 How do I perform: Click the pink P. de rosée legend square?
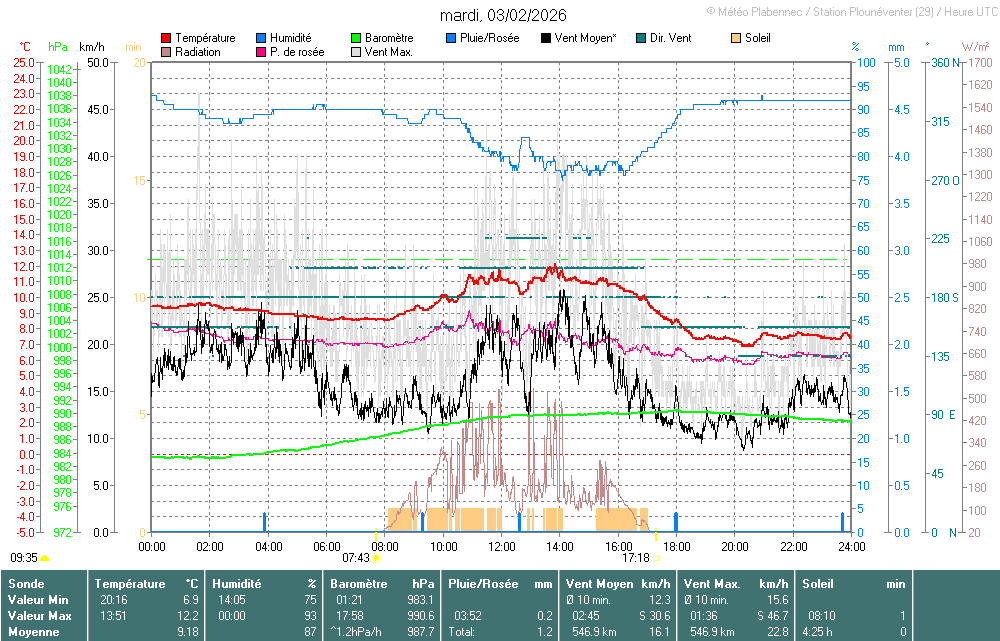262,52
